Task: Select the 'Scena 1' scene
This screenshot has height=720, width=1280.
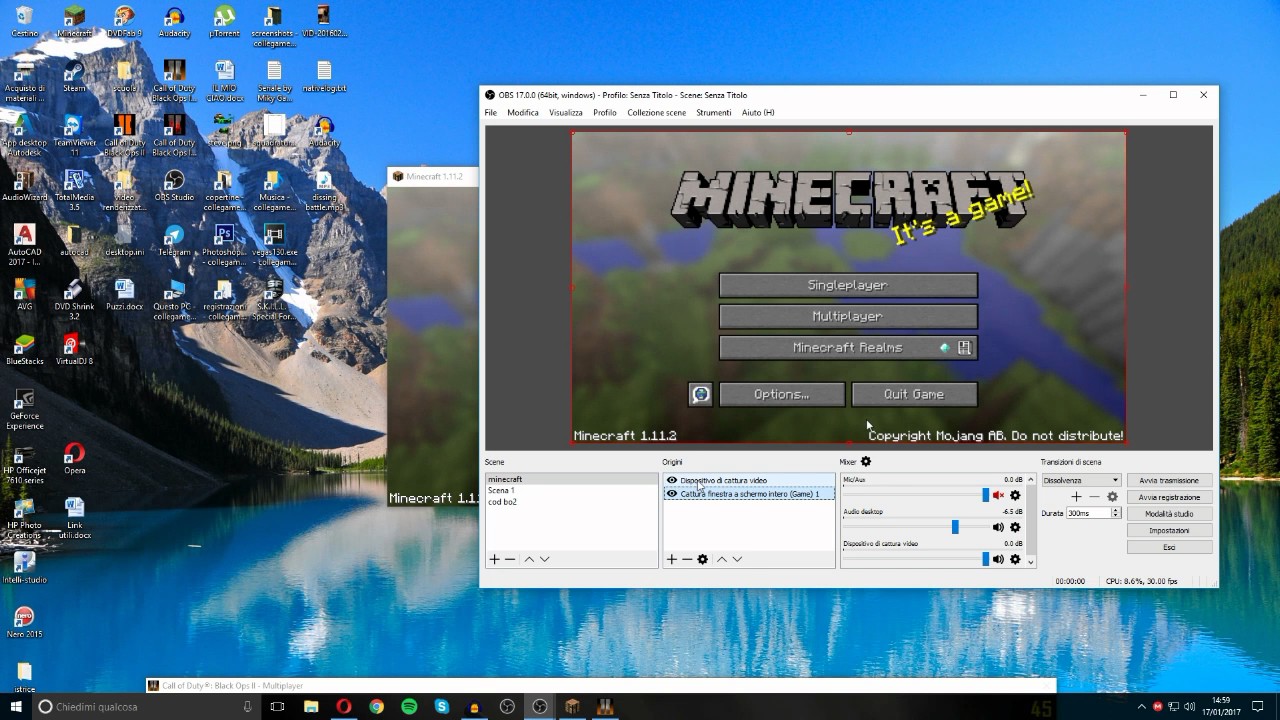Action: [571, 491]
